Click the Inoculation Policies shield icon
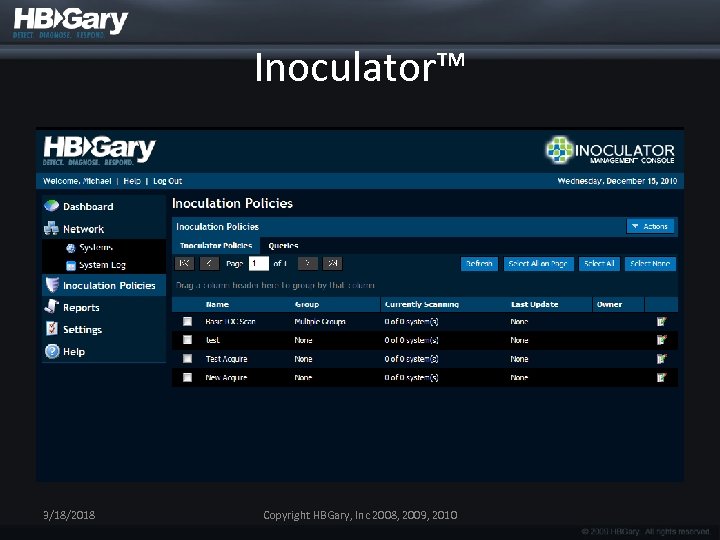 pyautogui.click(x=52, y=285)
